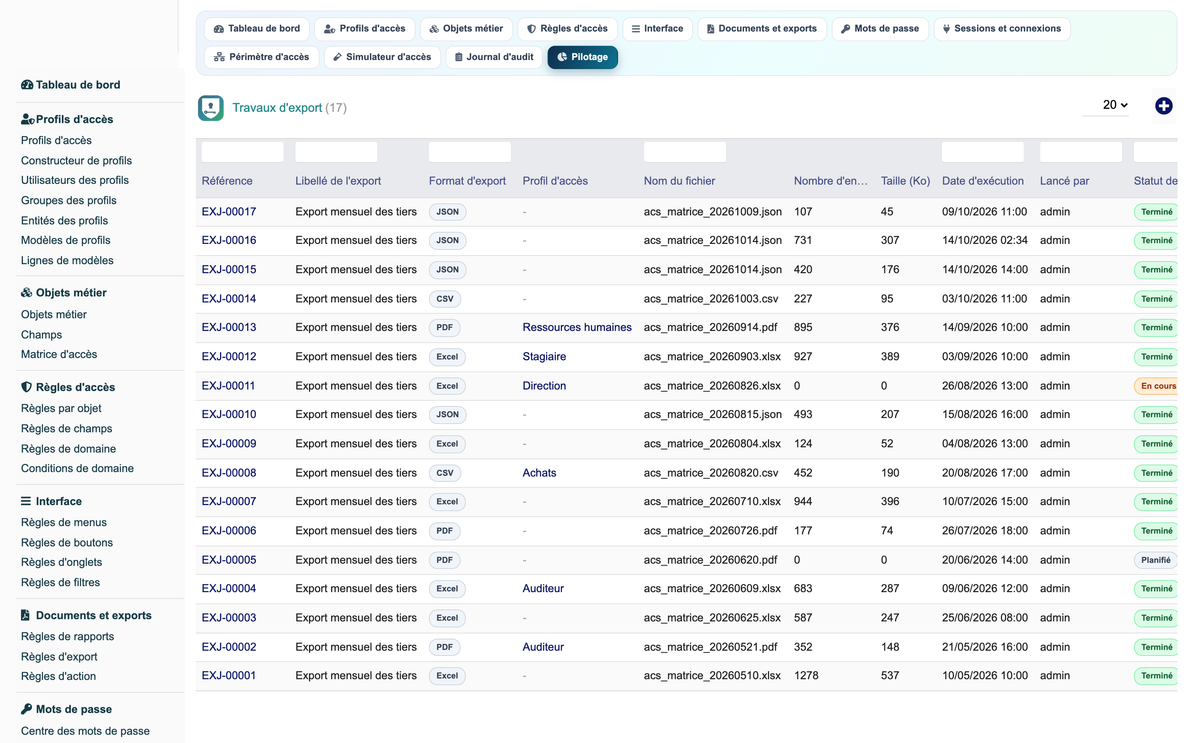Focus the Référence column filter field

point(243,152)
